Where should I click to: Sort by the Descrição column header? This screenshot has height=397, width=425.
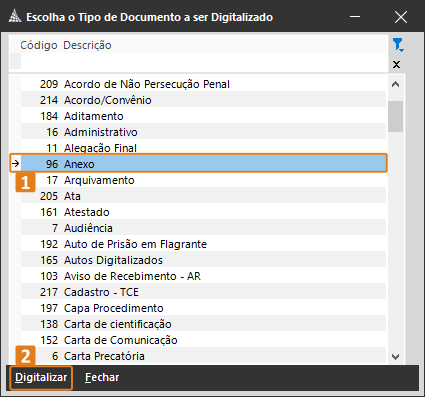(87, 45)
